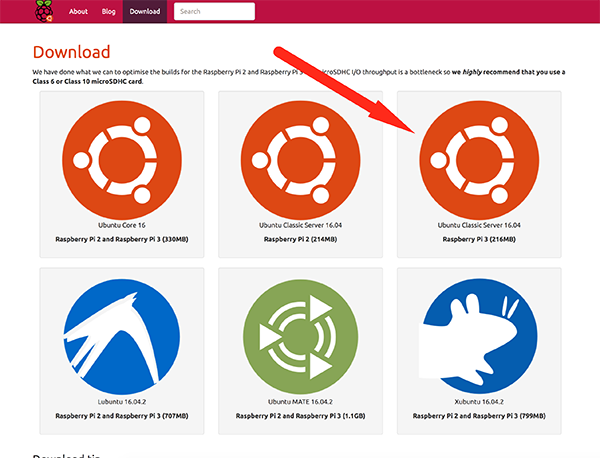Open Ubuntu Classic Server title above Raspberry Pi 3 (216MB)
Screen dimensions: 600x458
pyautogui.click(x=479, y=225)
